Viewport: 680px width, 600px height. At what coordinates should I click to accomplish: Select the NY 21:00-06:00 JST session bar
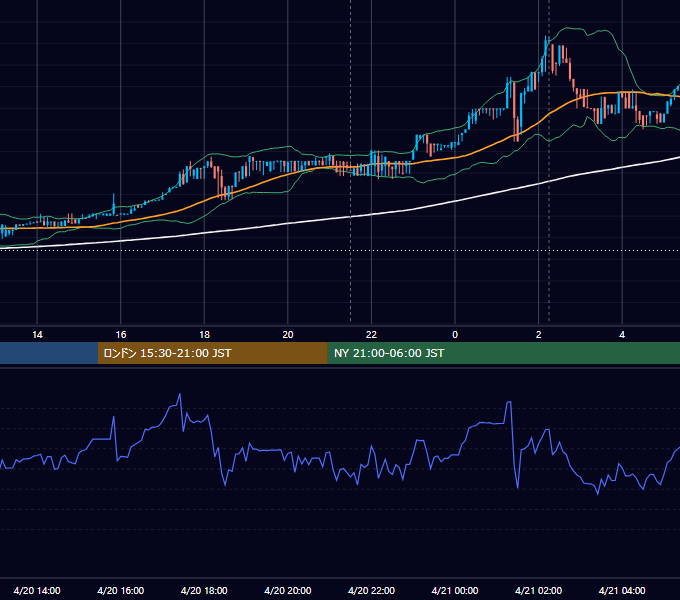[x=503, y=353]
